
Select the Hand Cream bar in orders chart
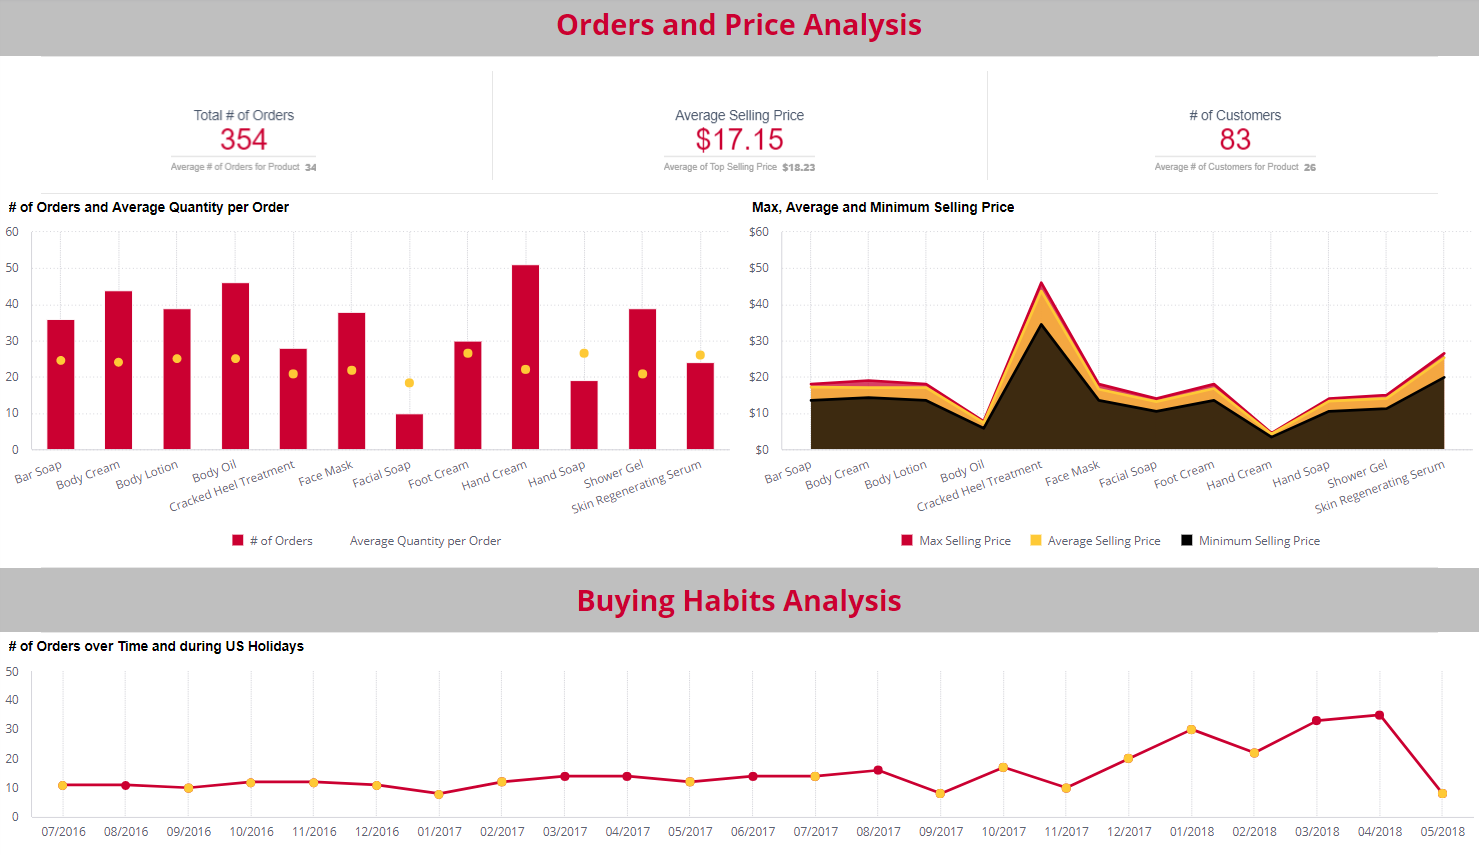tap(523, 355)
